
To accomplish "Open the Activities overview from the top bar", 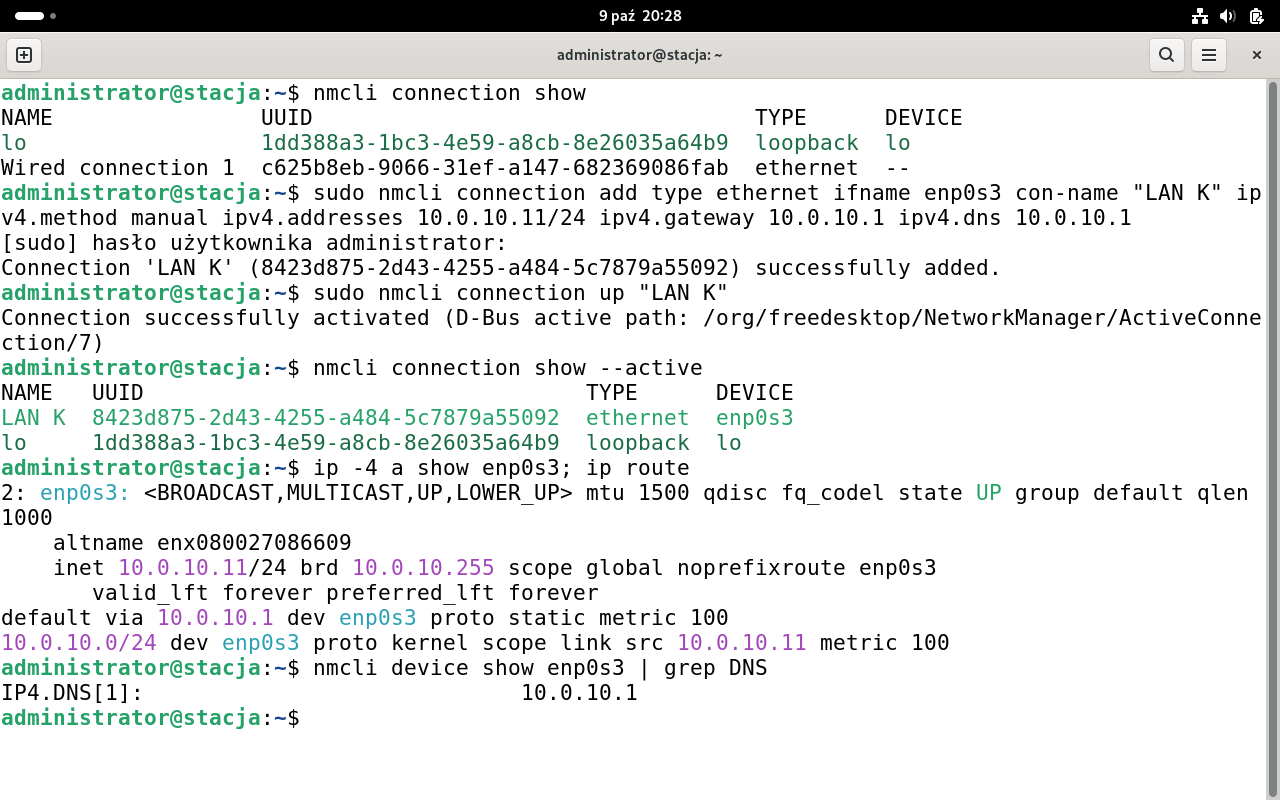I will tap(35, 16).
